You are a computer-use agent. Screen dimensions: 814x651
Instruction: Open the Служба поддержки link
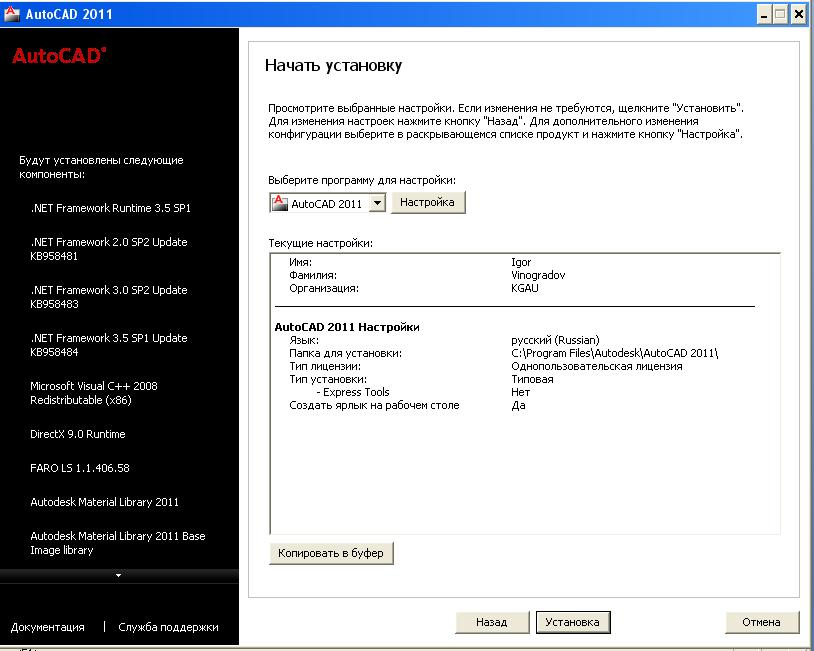tap(169, 627)
